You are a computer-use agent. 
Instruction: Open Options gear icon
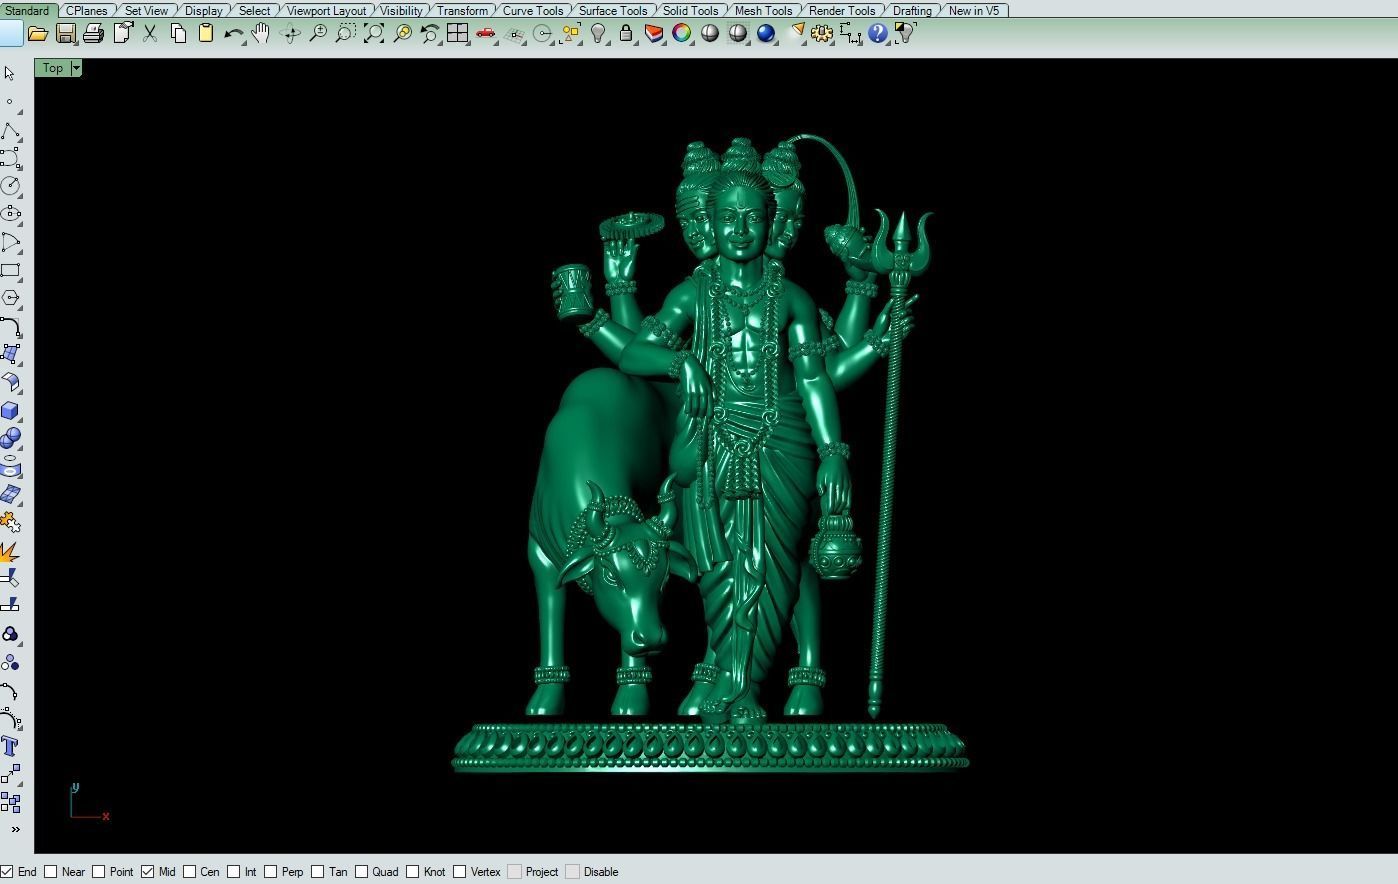(822, 33)
